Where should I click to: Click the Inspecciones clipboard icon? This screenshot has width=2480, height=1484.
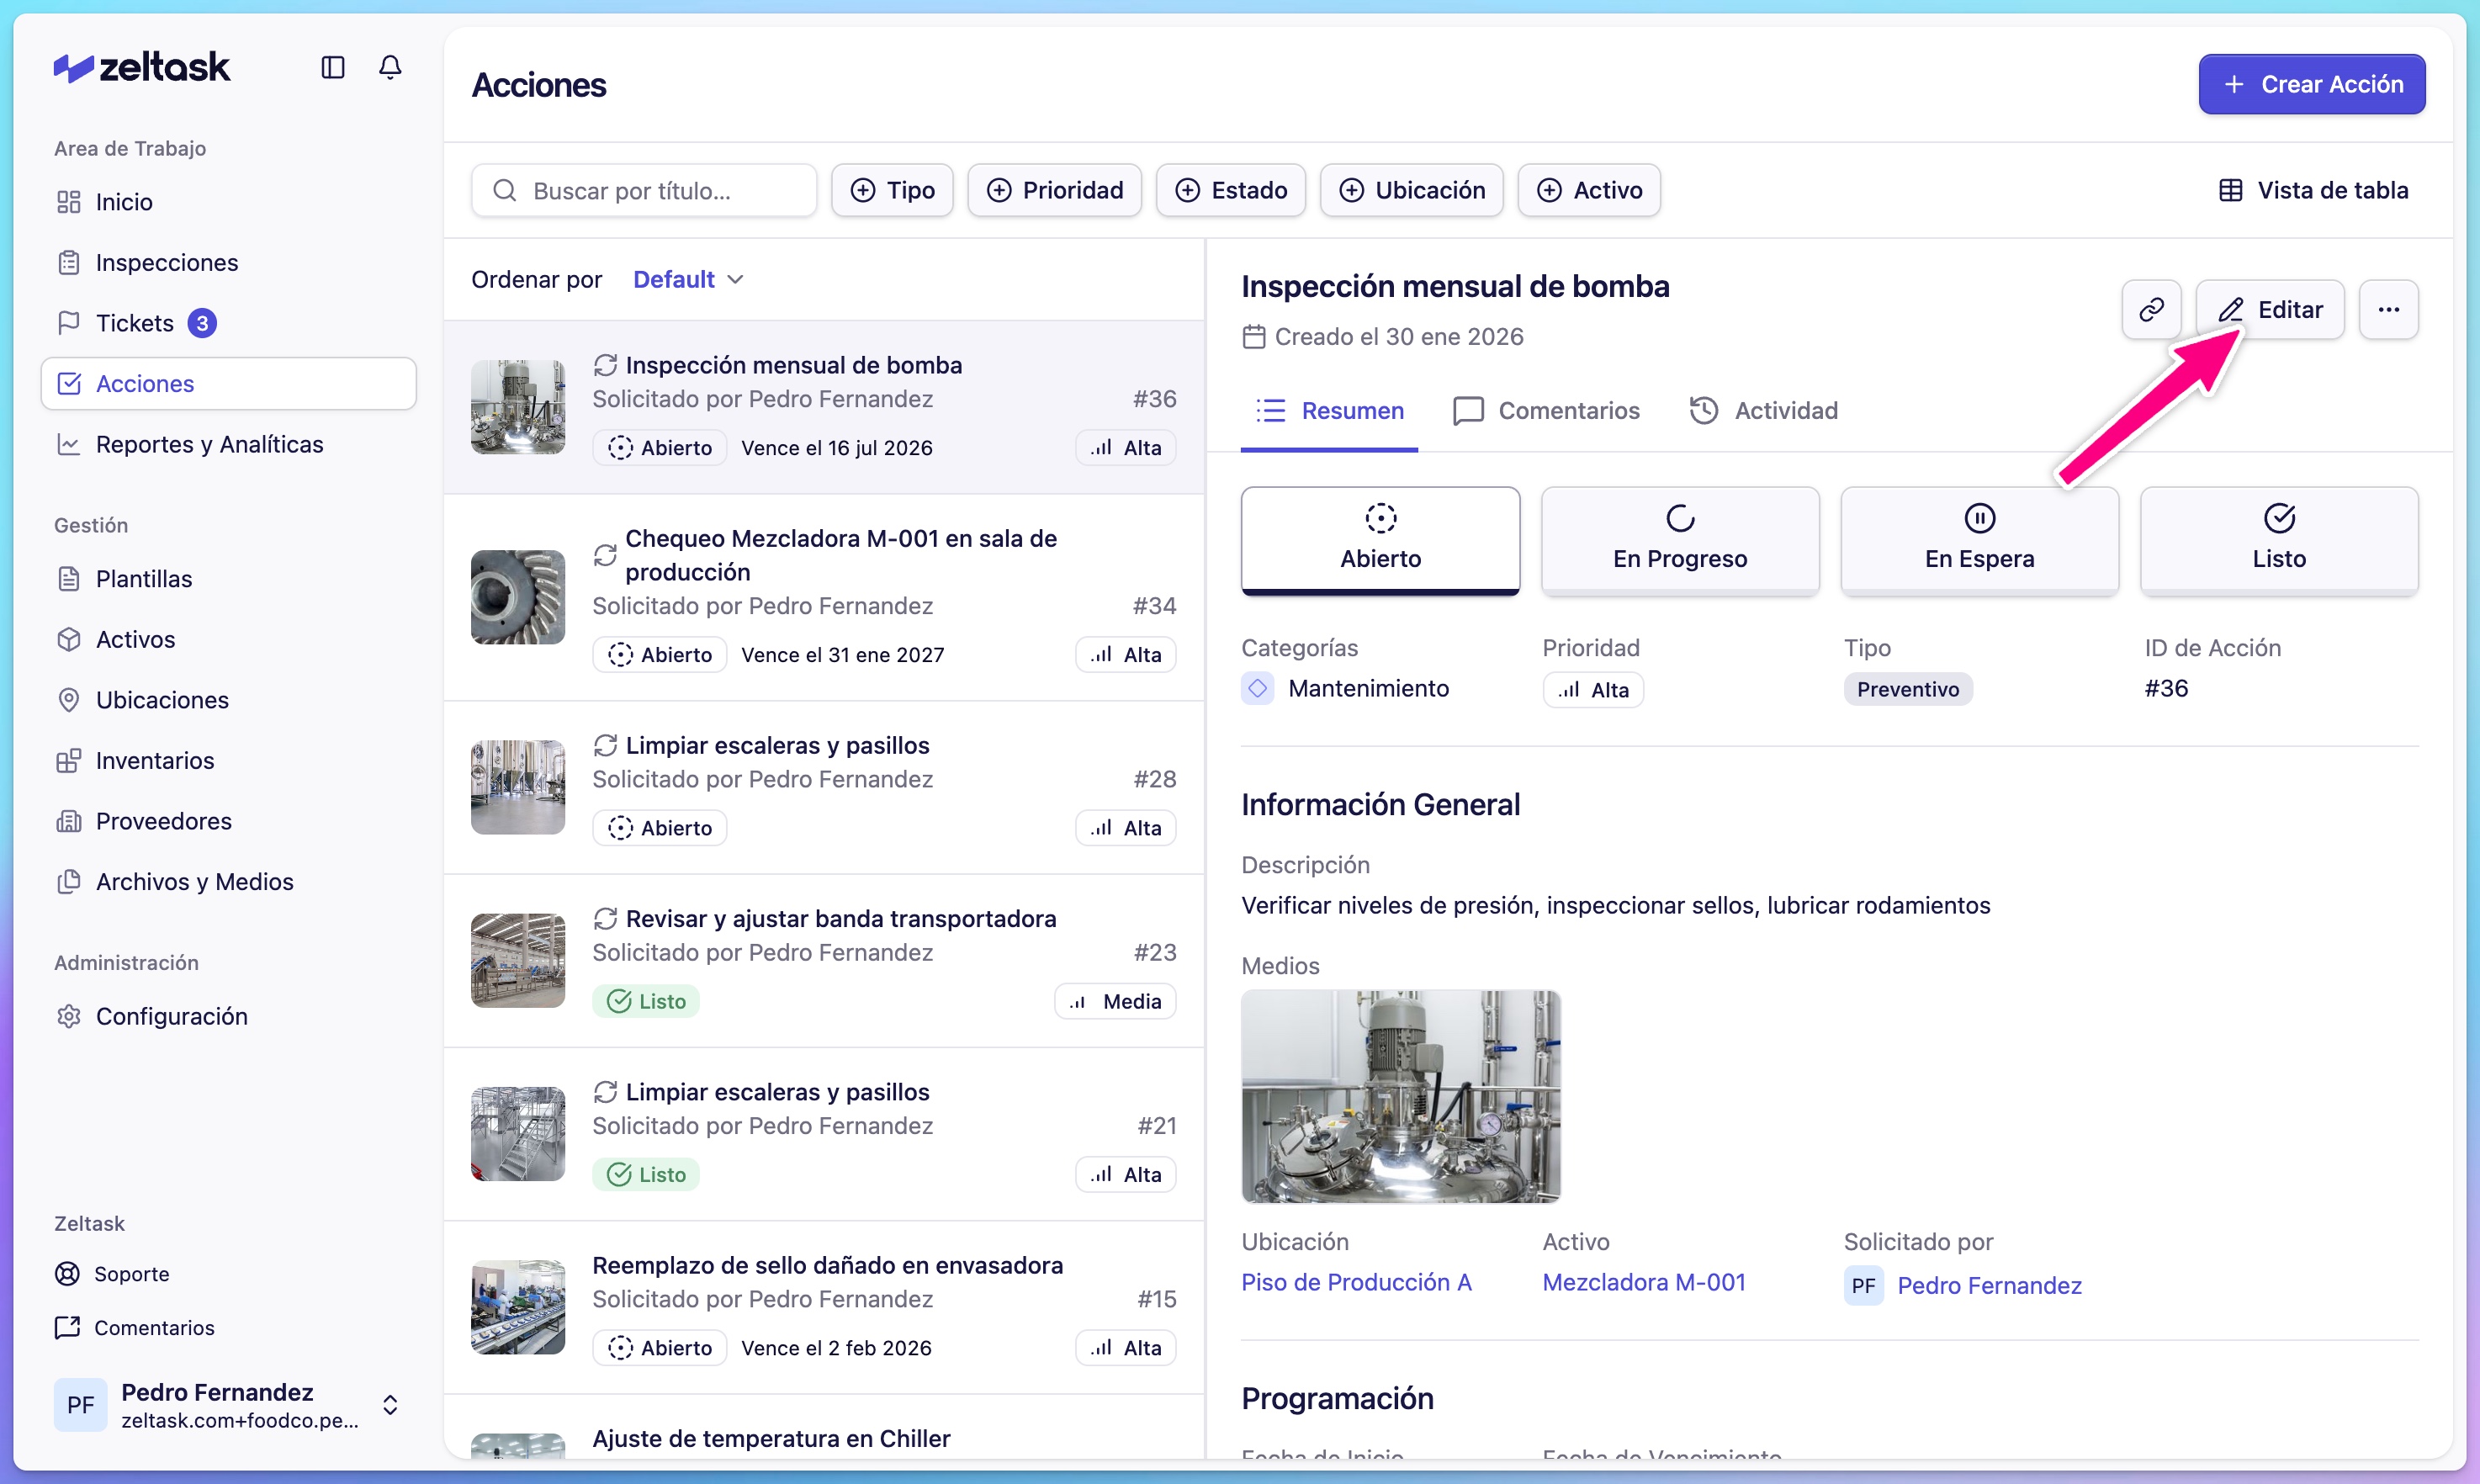point(69,263)
